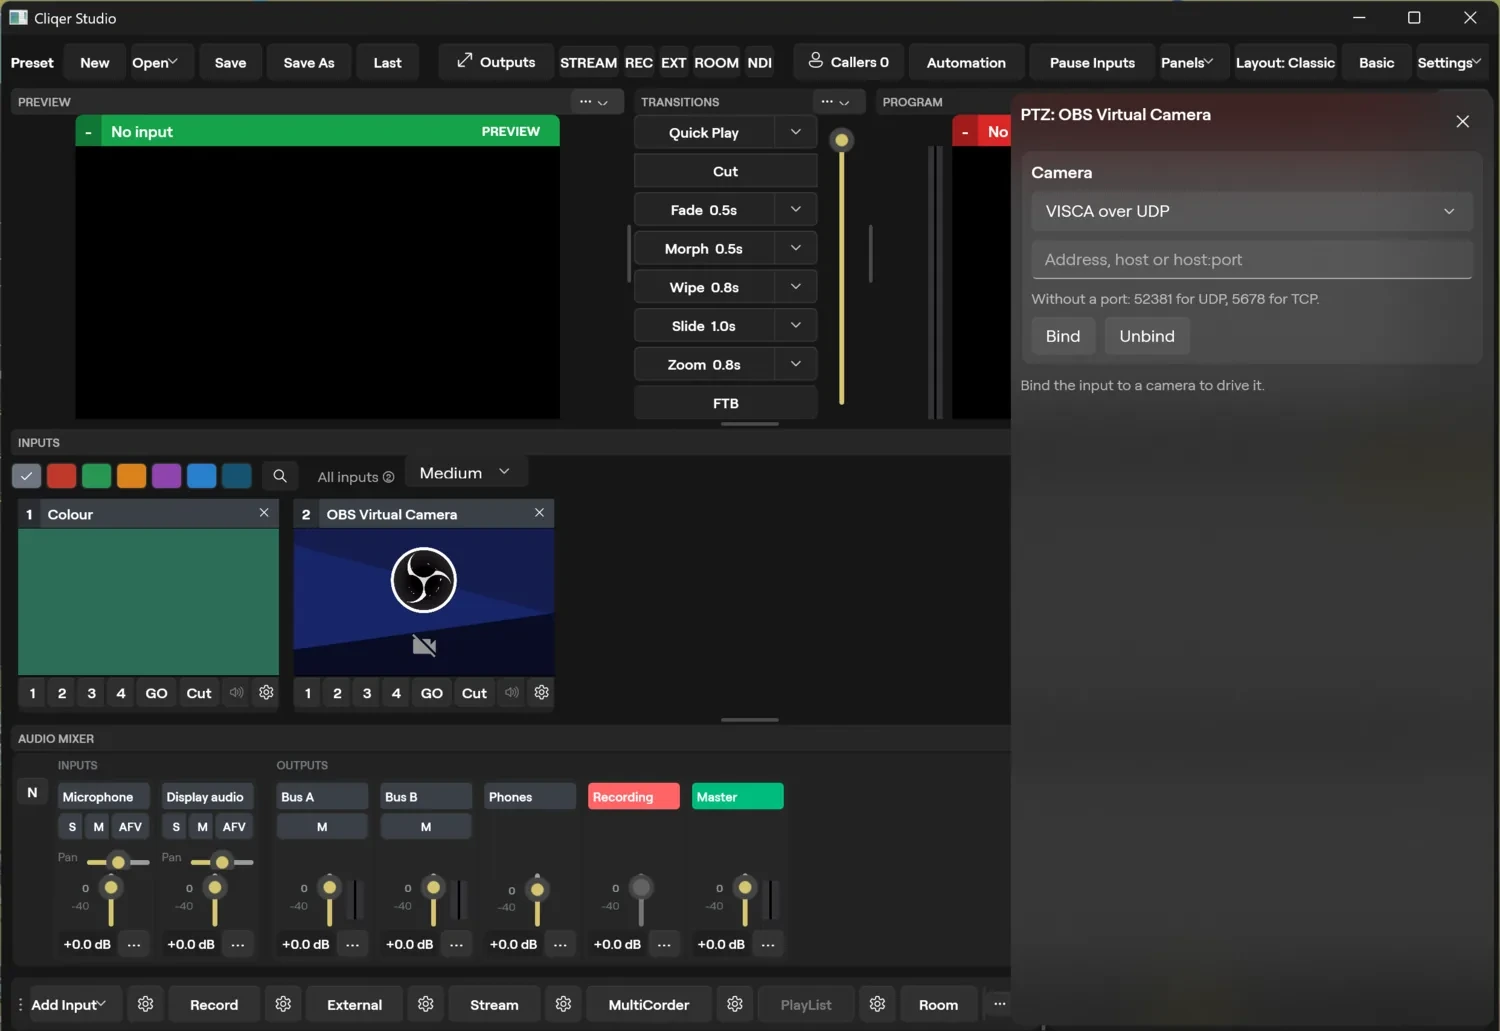
Task: Click the camera address host input field
Action: pos(1251,259)
